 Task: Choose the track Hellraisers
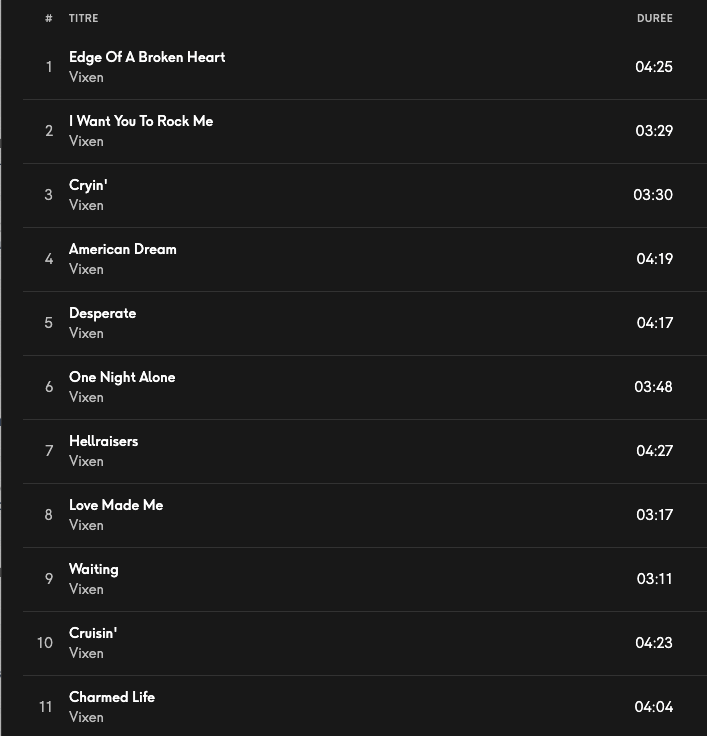pyautogui.click(x=103, y=441)
